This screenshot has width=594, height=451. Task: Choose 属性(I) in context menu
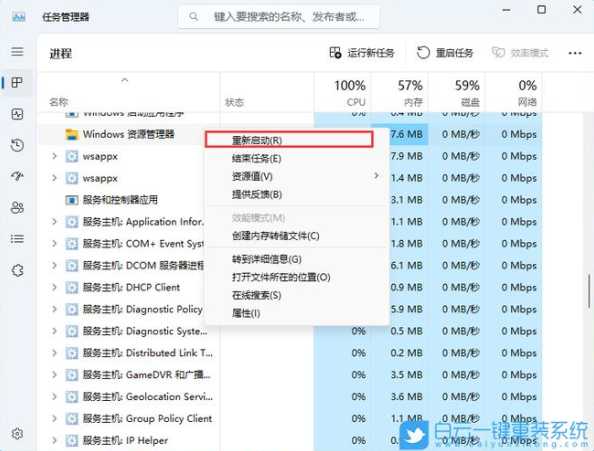(x=297, y=313)
